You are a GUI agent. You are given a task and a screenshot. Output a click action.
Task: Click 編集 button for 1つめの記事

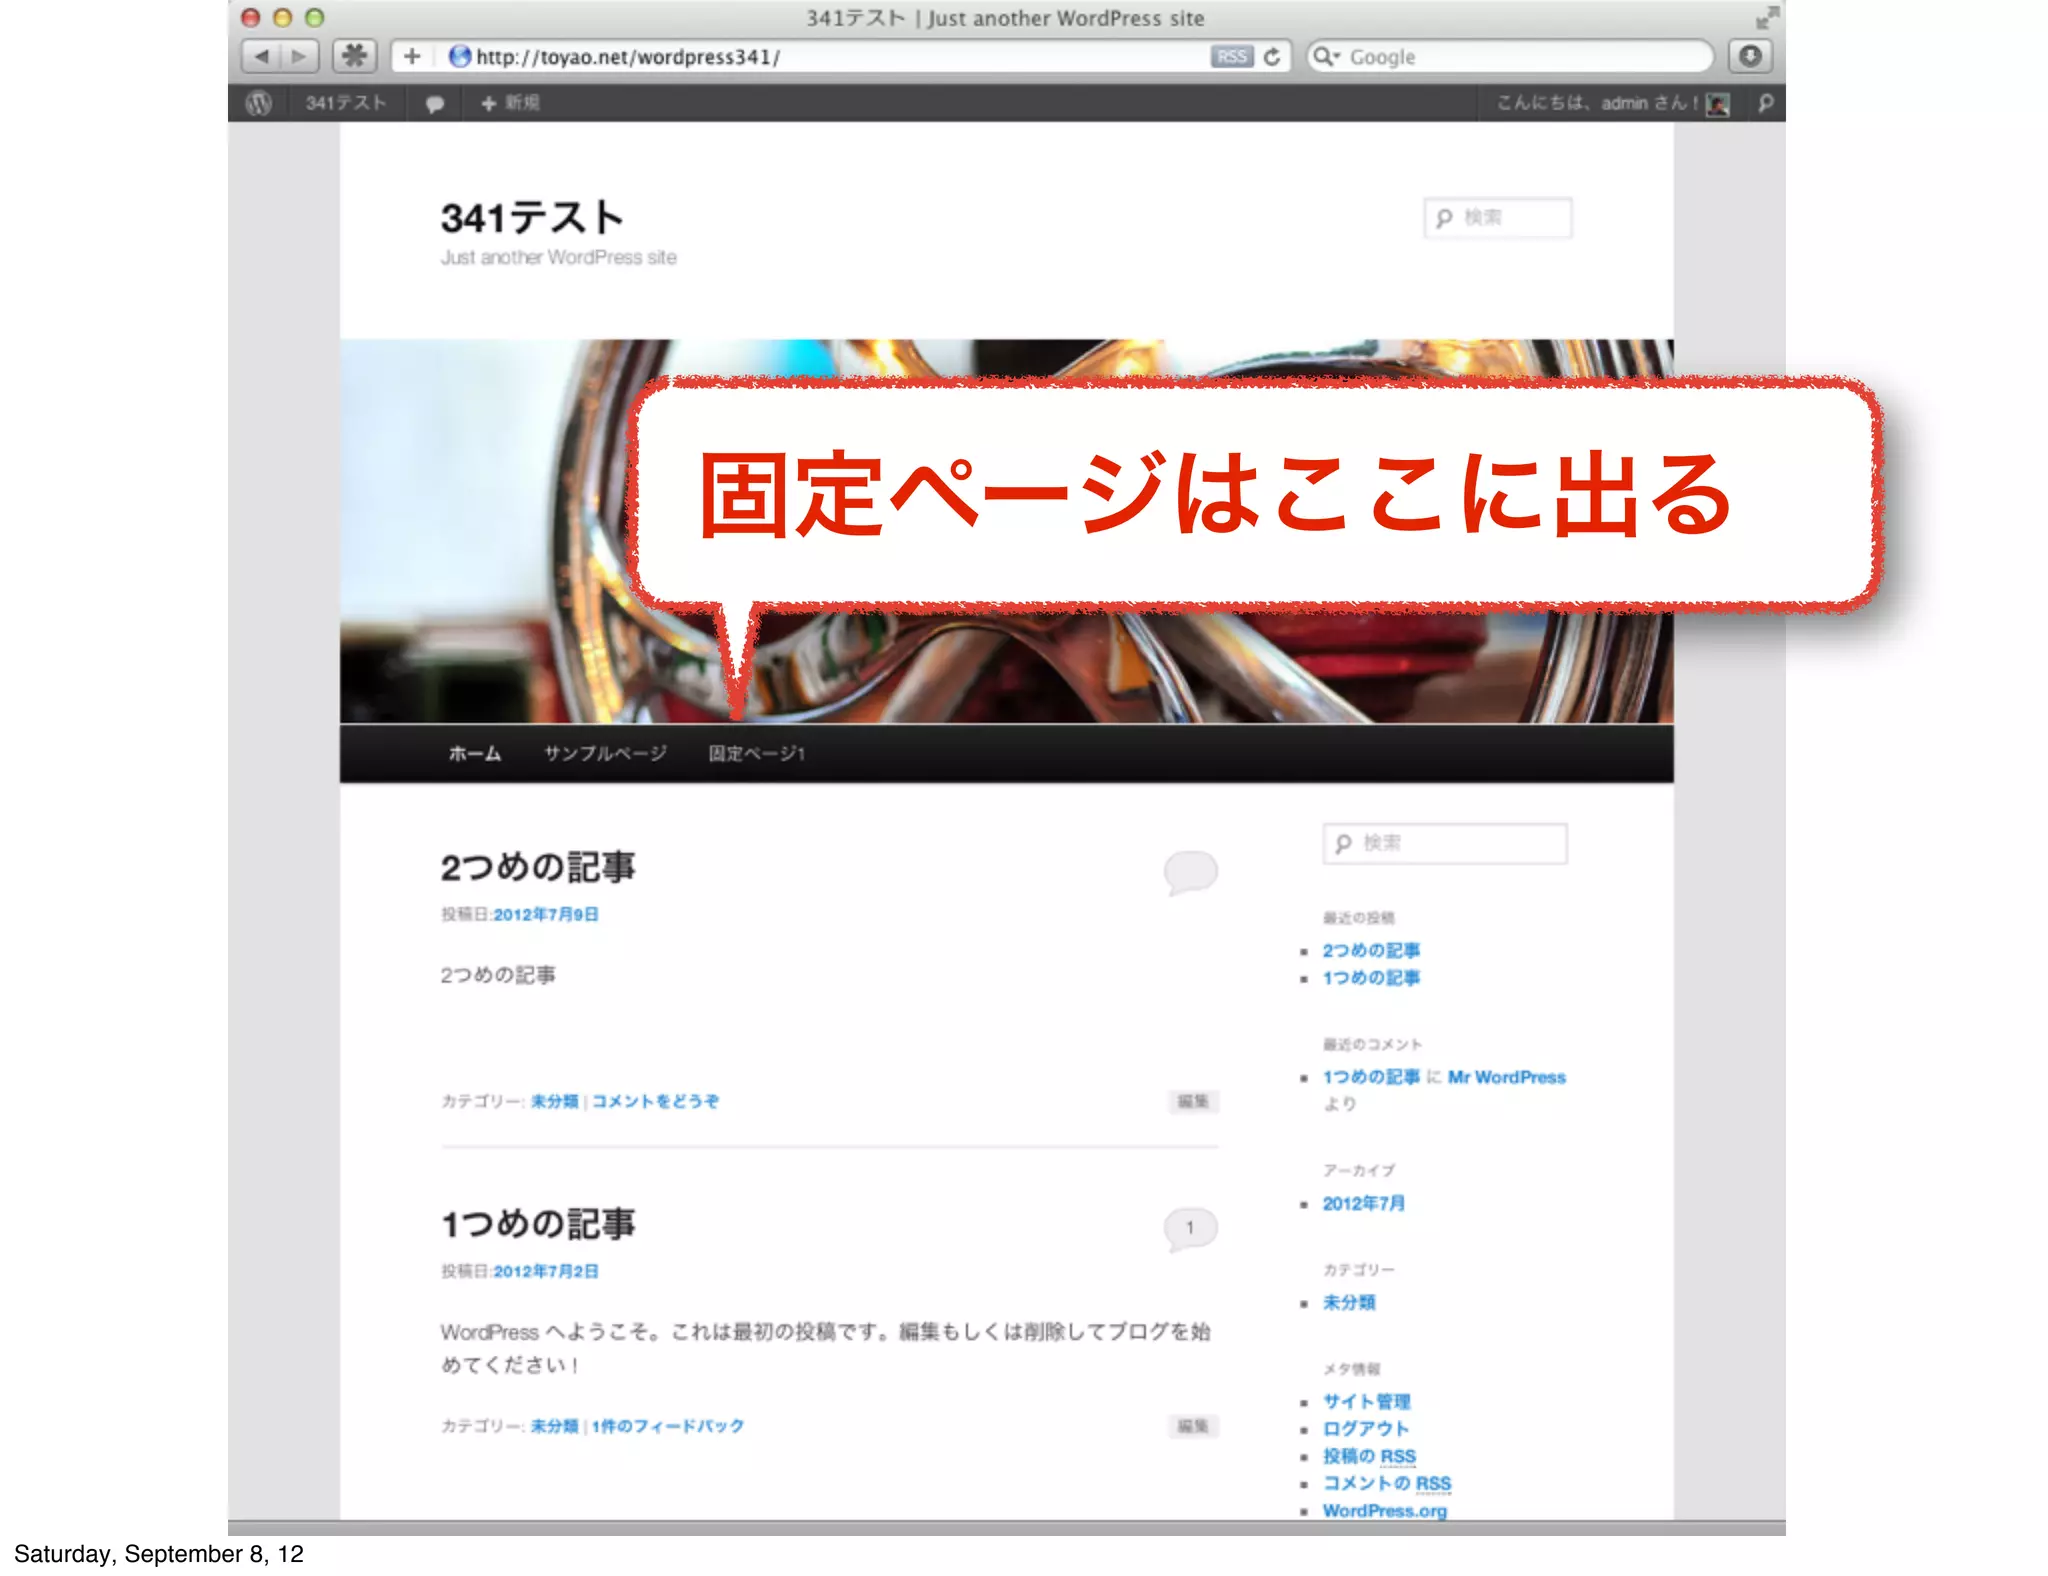[x=1193, y=1426]
